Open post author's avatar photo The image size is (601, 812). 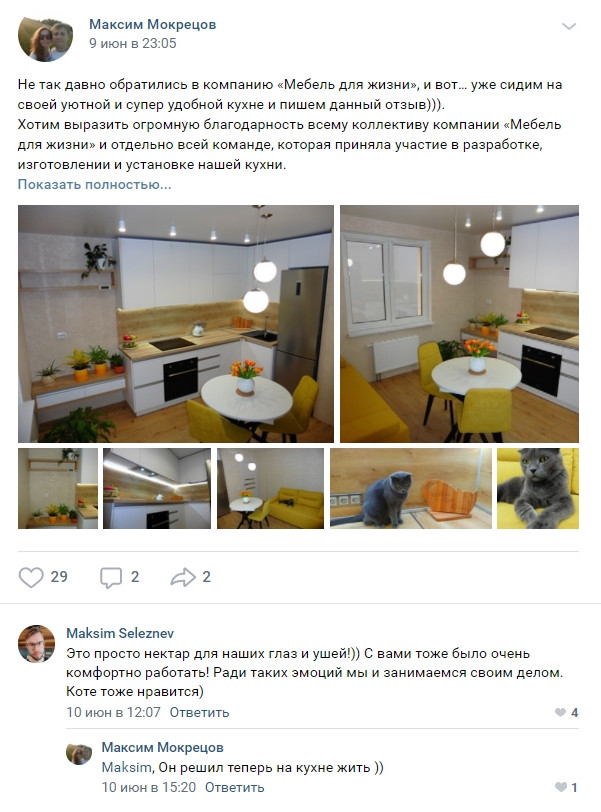(x=46, y=39)
